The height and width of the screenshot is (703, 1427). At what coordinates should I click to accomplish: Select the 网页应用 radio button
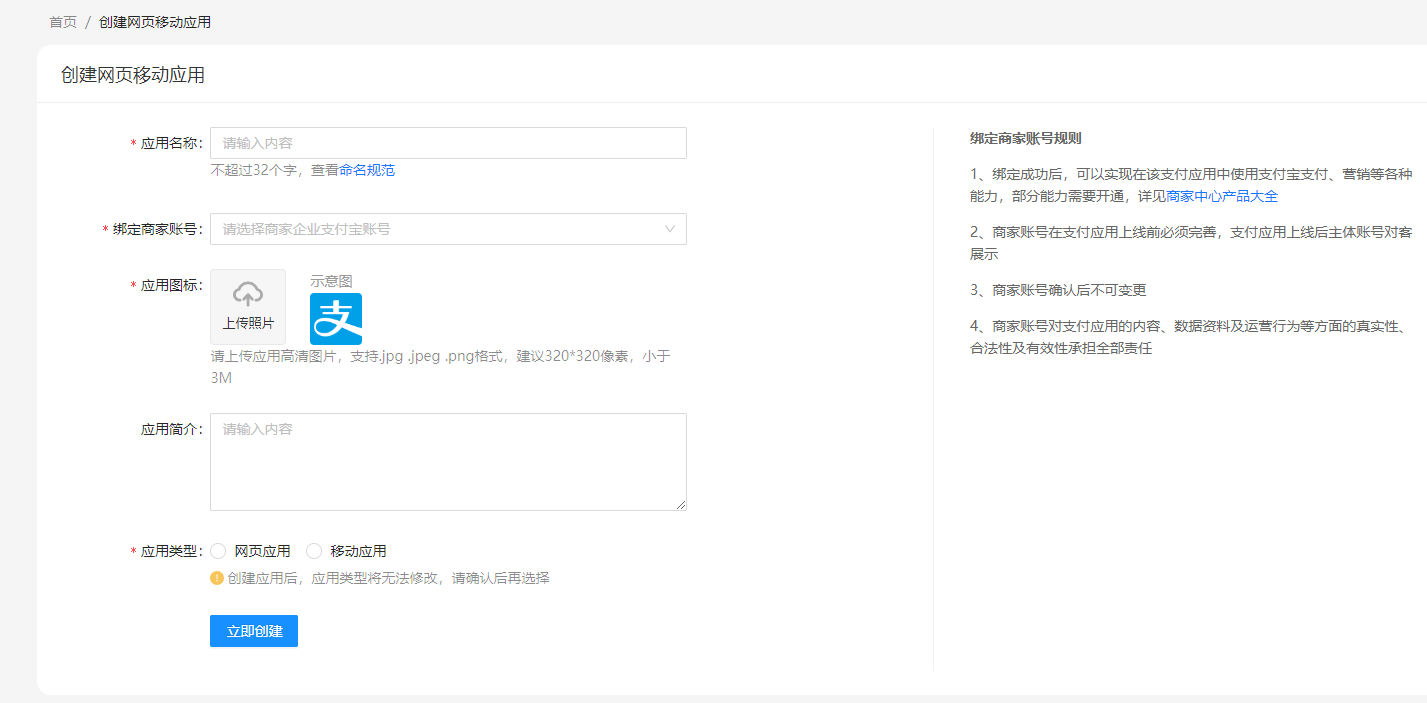coord(218,551)
